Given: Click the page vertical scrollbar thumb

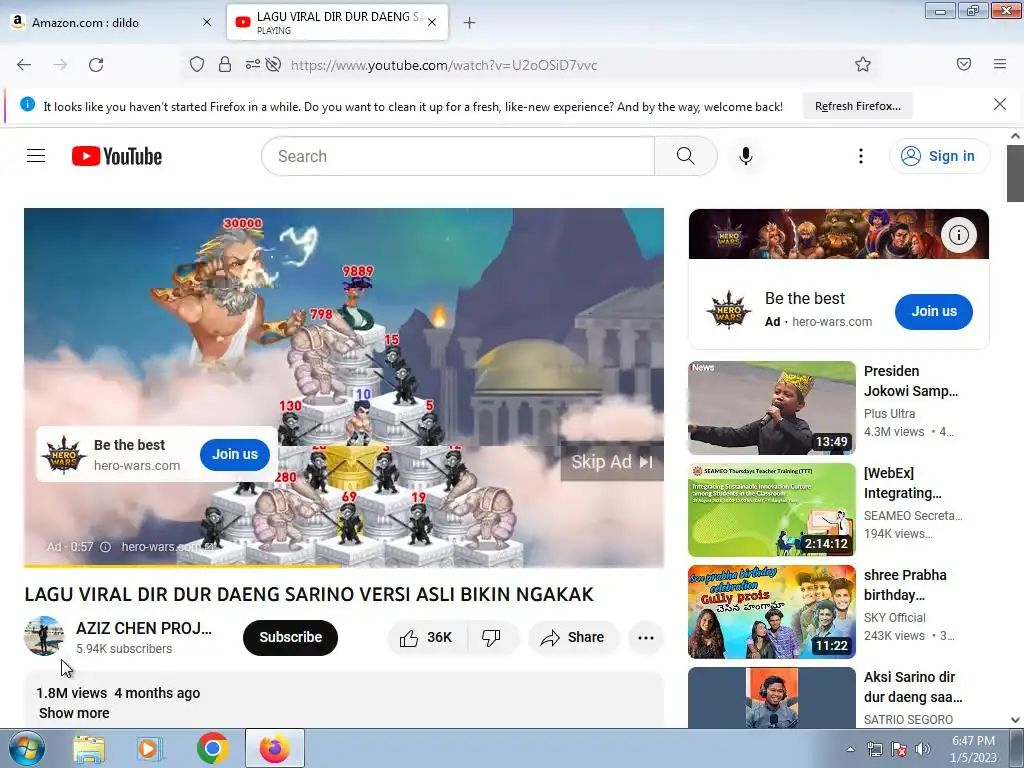Looking at the screenshot, I should tap(1015, 173).
